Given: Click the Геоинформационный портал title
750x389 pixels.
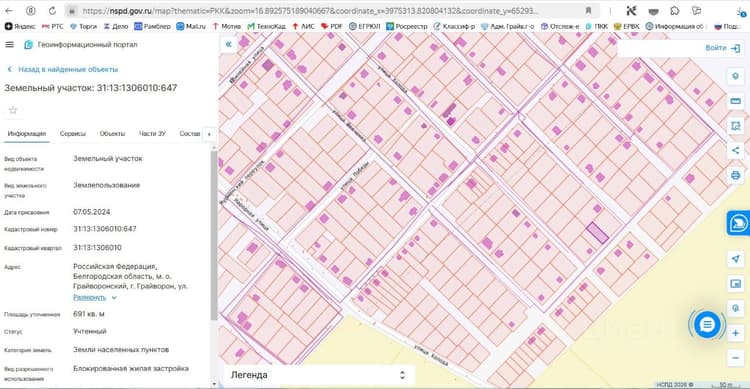Looking at the screenshot, I should 88,44.
